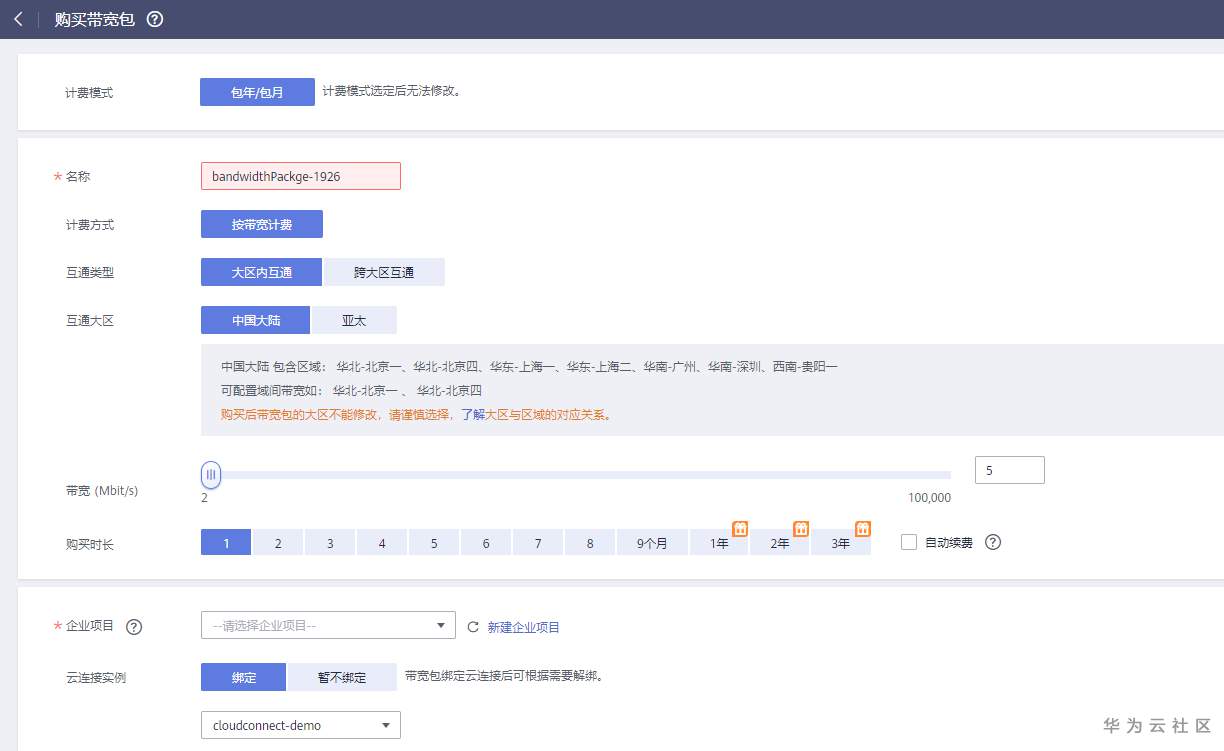Open help icon beside 购买带宽包 title
This screenshot has height=751, width=1224.
click(x=154, y=19)
